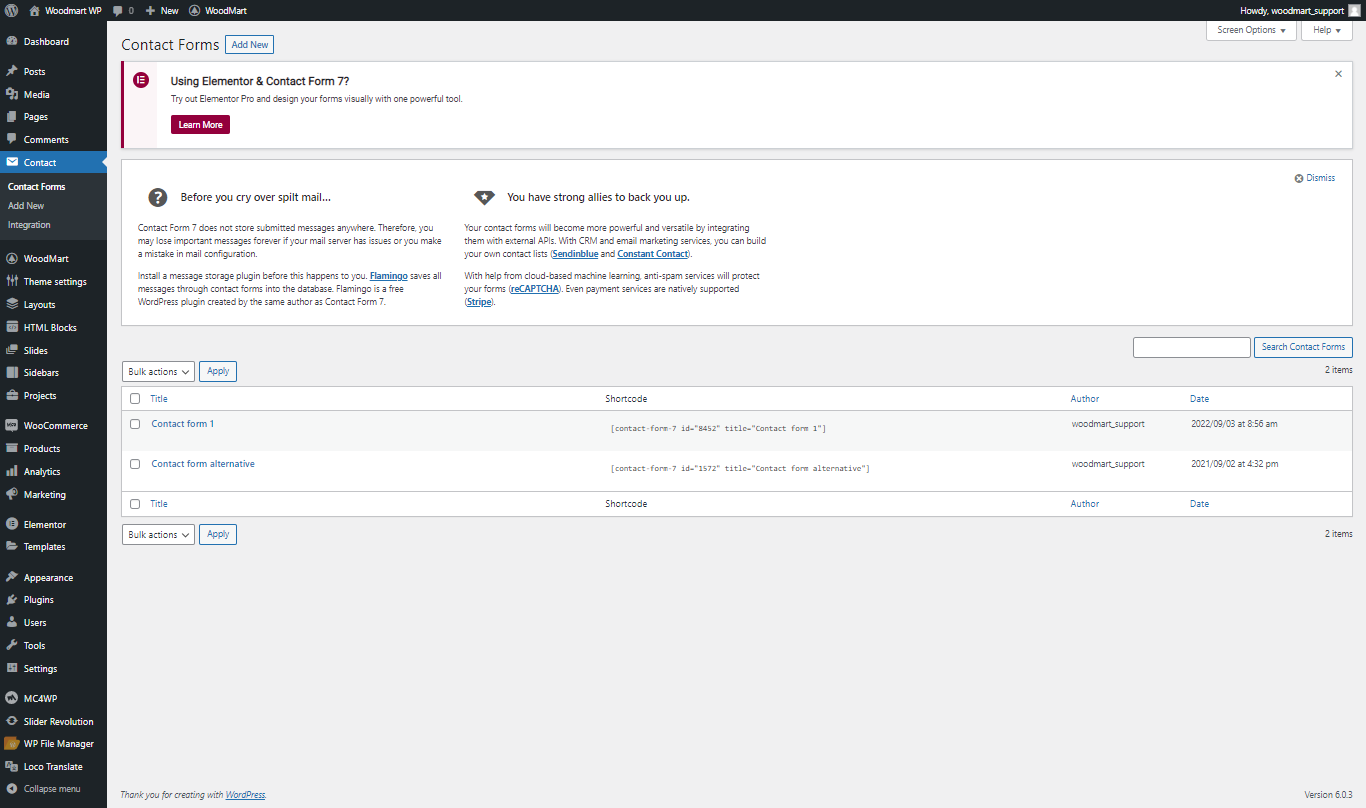Click the Marketing megaphone icon
The height and width of the screenshot is (808, 1366).
[12, 494]
